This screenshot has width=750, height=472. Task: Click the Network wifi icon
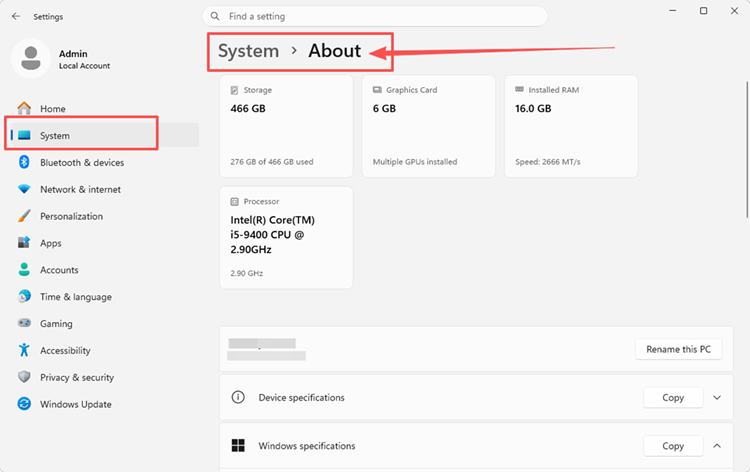click(x=24, y=189)
